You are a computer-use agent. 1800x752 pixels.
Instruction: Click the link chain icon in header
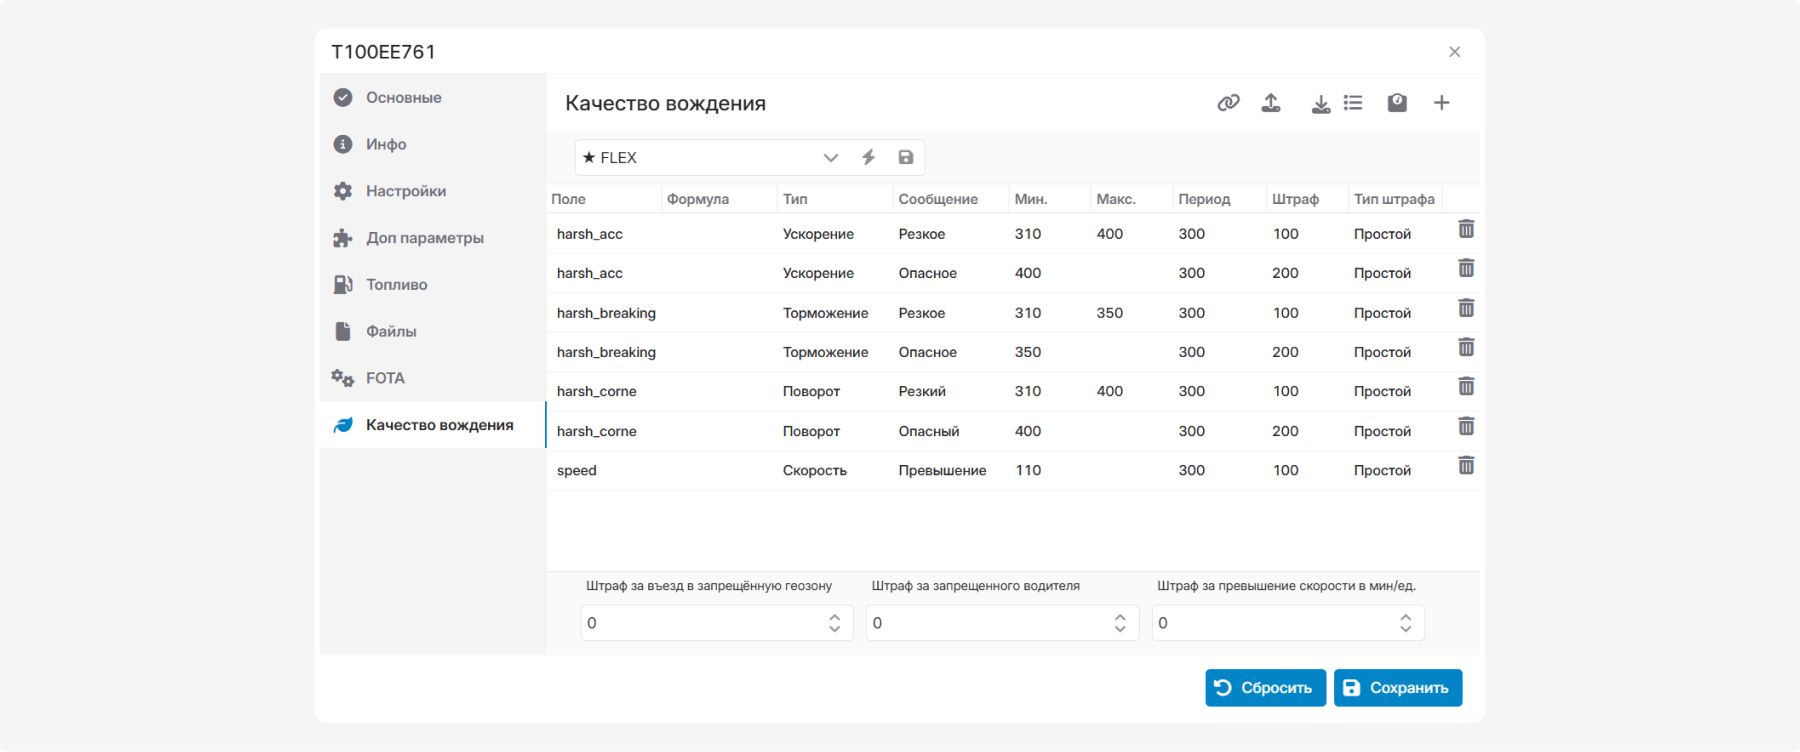point(1228,103)
